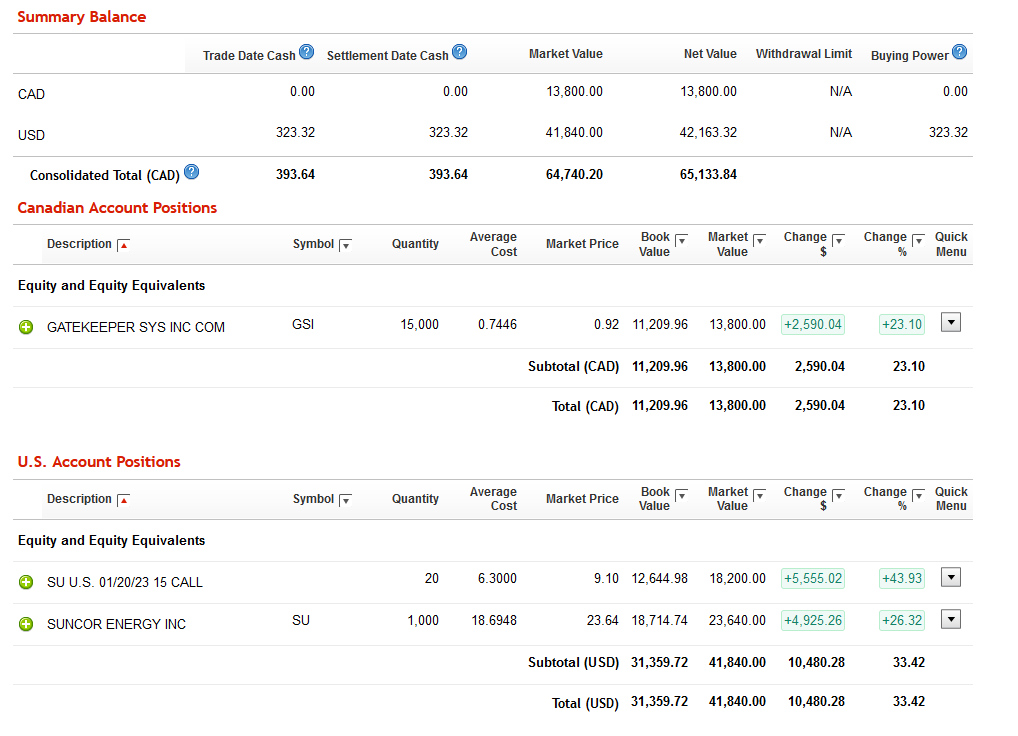Click Consolidated Total net value 65,133.84
Screen dimensions: 1018x736
point(708,175)
